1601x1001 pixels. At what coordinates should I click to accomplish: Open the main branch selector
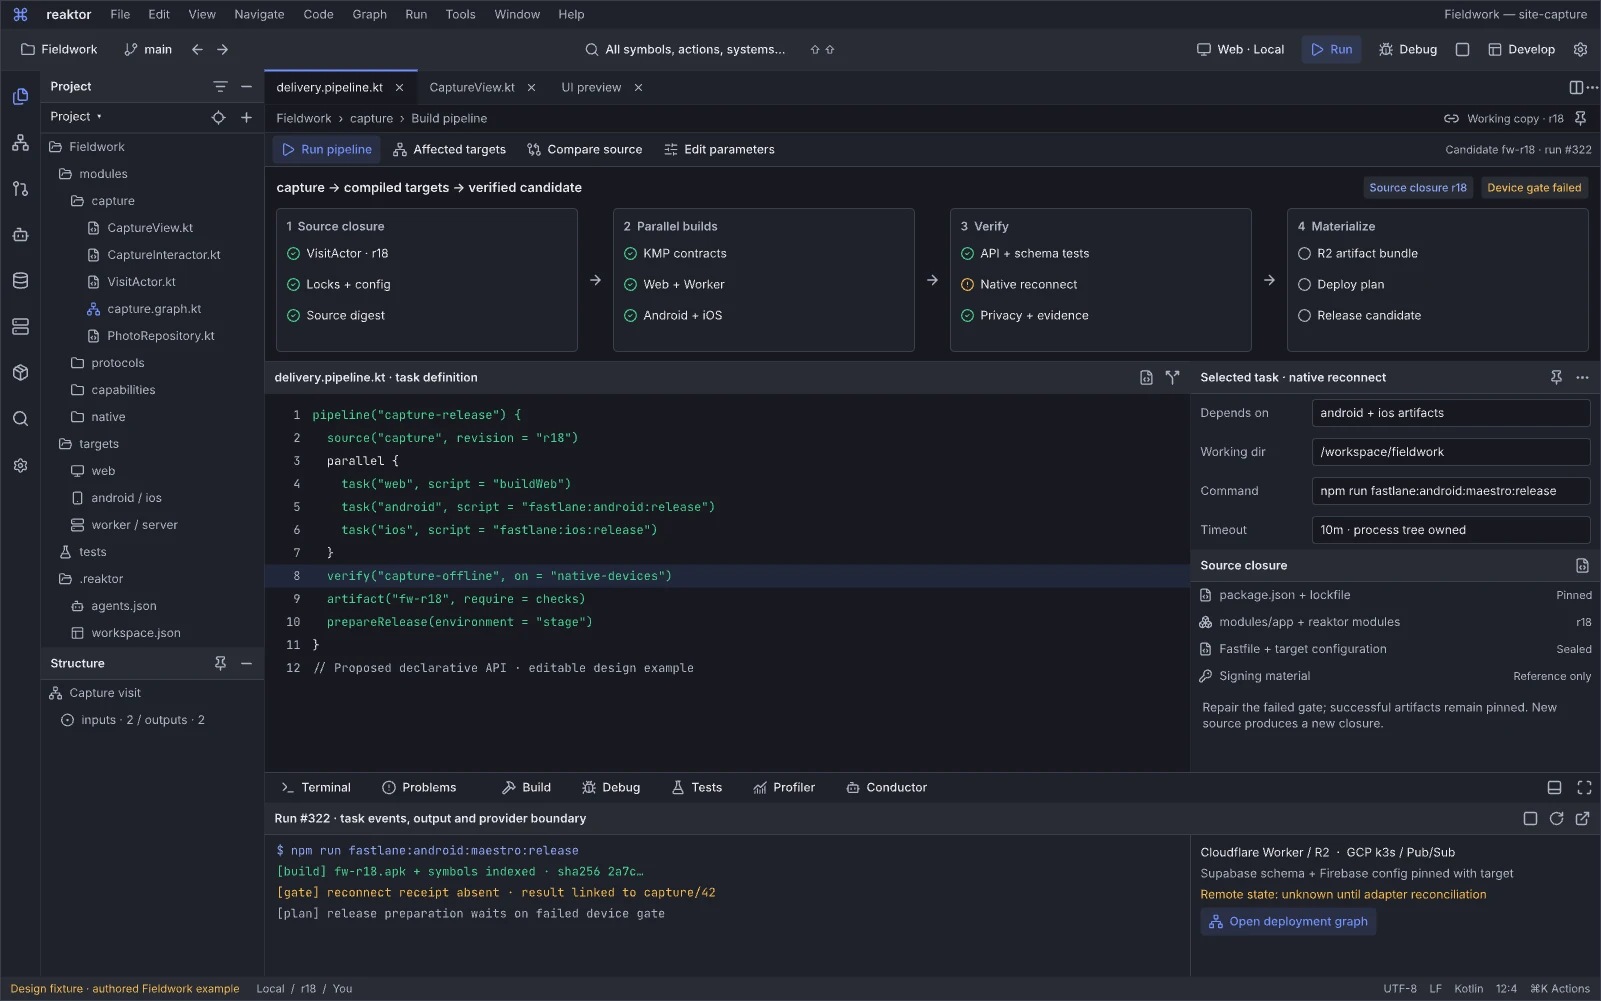(148, 49)
